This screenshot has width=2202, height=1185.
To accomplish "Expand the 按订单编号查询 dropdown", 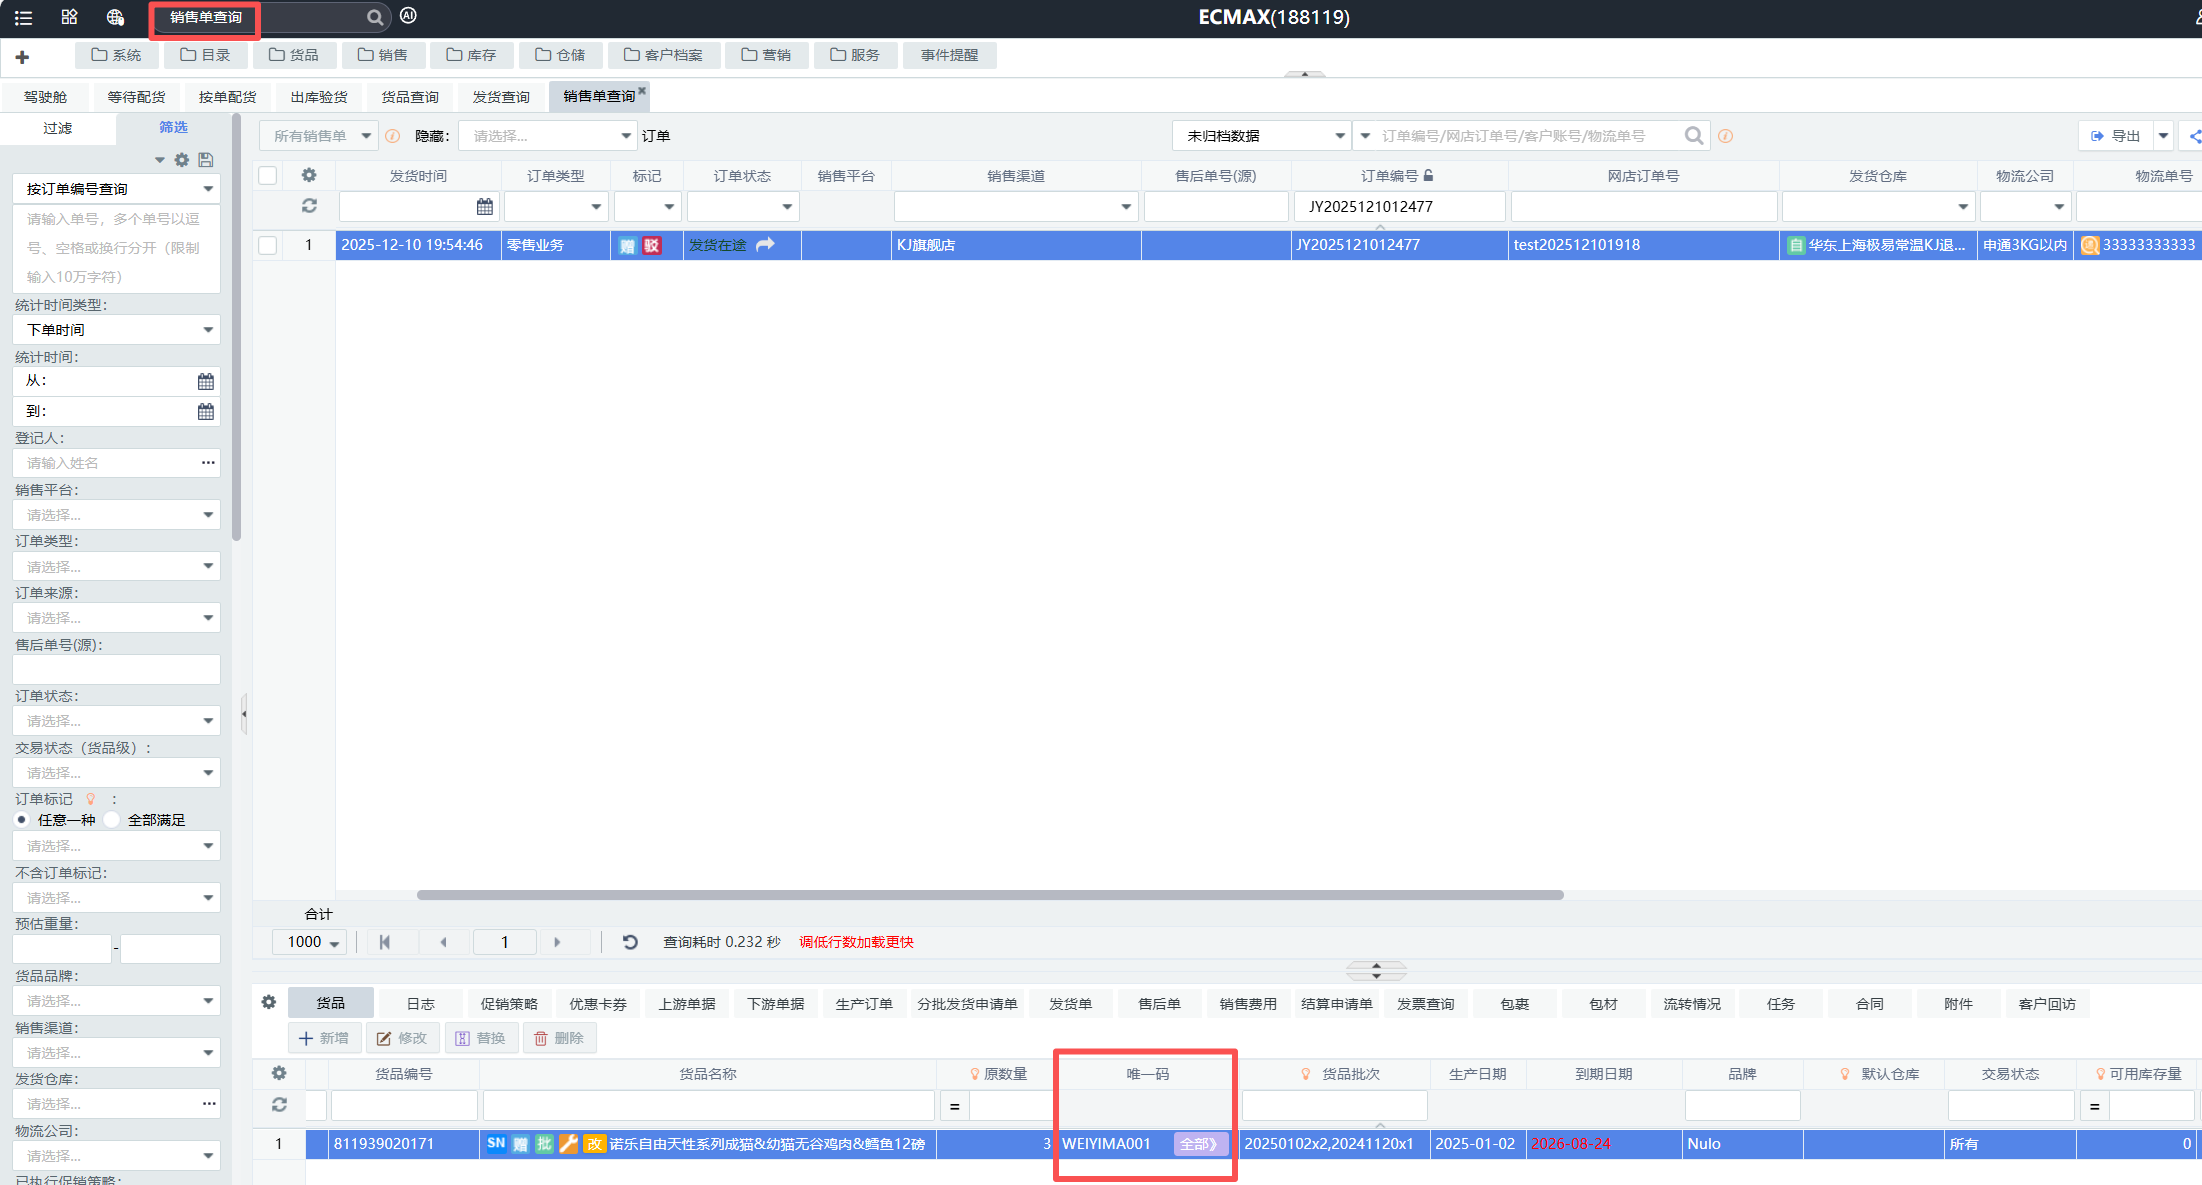I will click(116, 189).
